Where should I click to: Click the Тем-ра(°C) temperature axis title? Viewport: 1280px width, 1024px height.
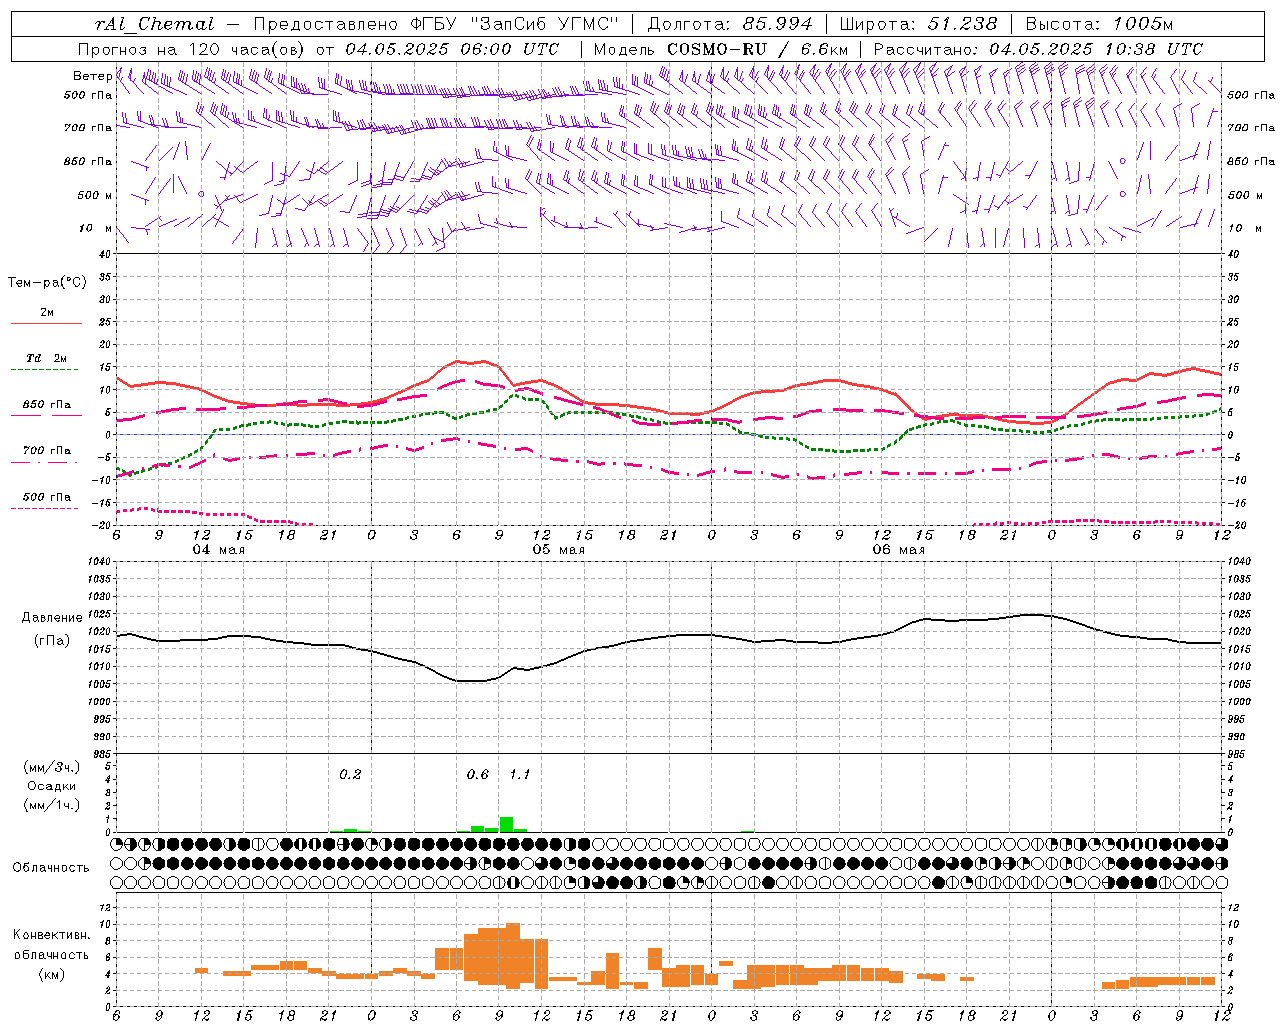click(47, 283)
